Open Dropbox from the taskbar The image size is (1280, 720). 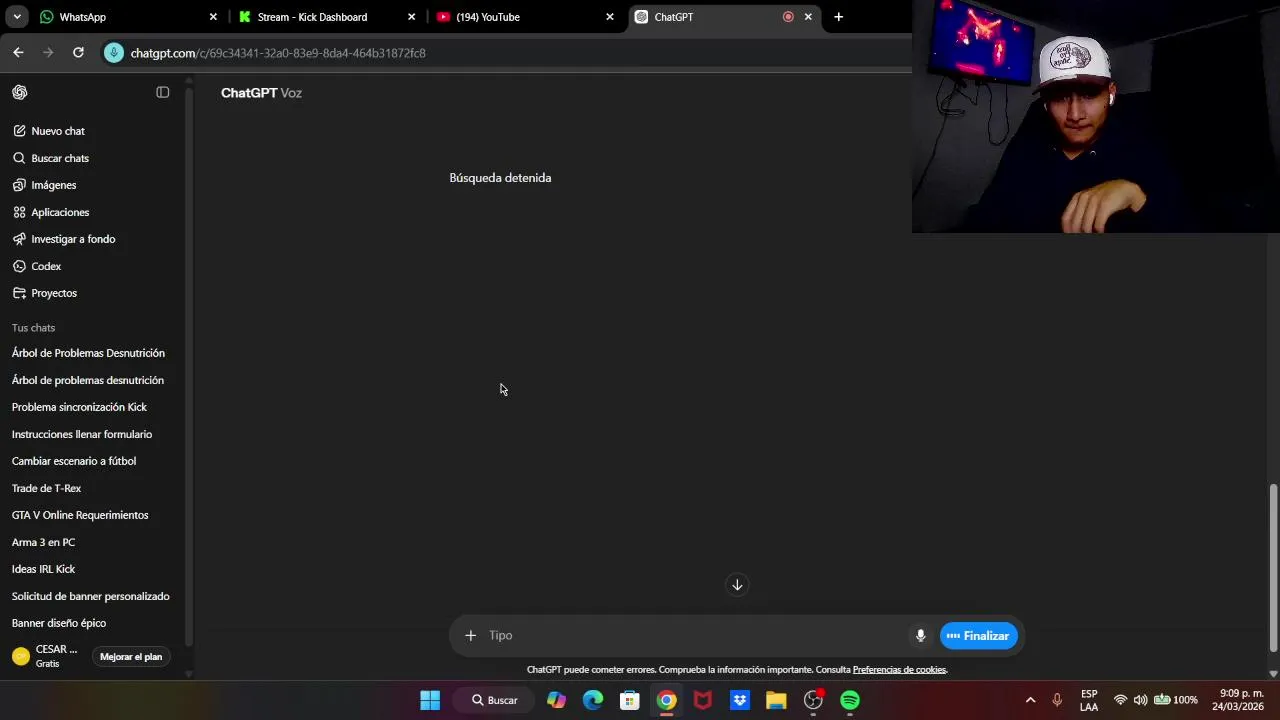[740, 700]
